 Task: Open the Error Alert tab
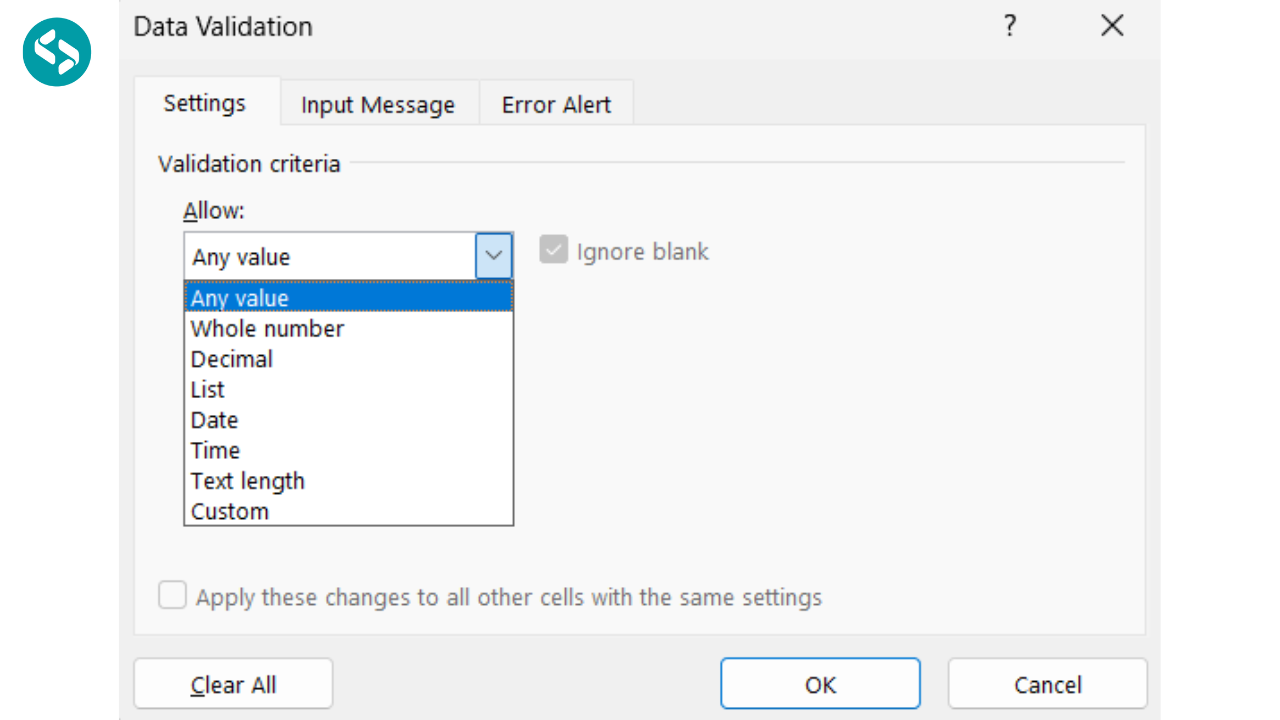click(556, 105)
